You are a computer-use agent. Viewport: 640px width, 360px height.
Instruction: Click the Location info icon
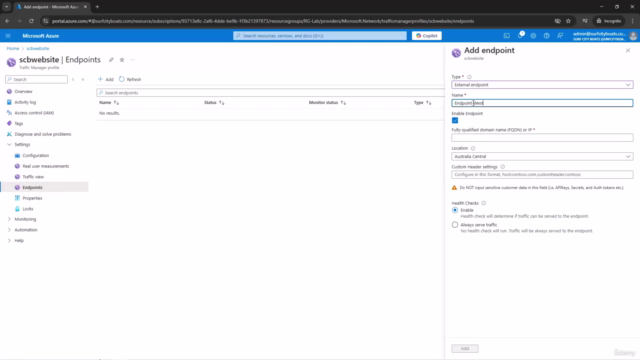pos(473,148)
